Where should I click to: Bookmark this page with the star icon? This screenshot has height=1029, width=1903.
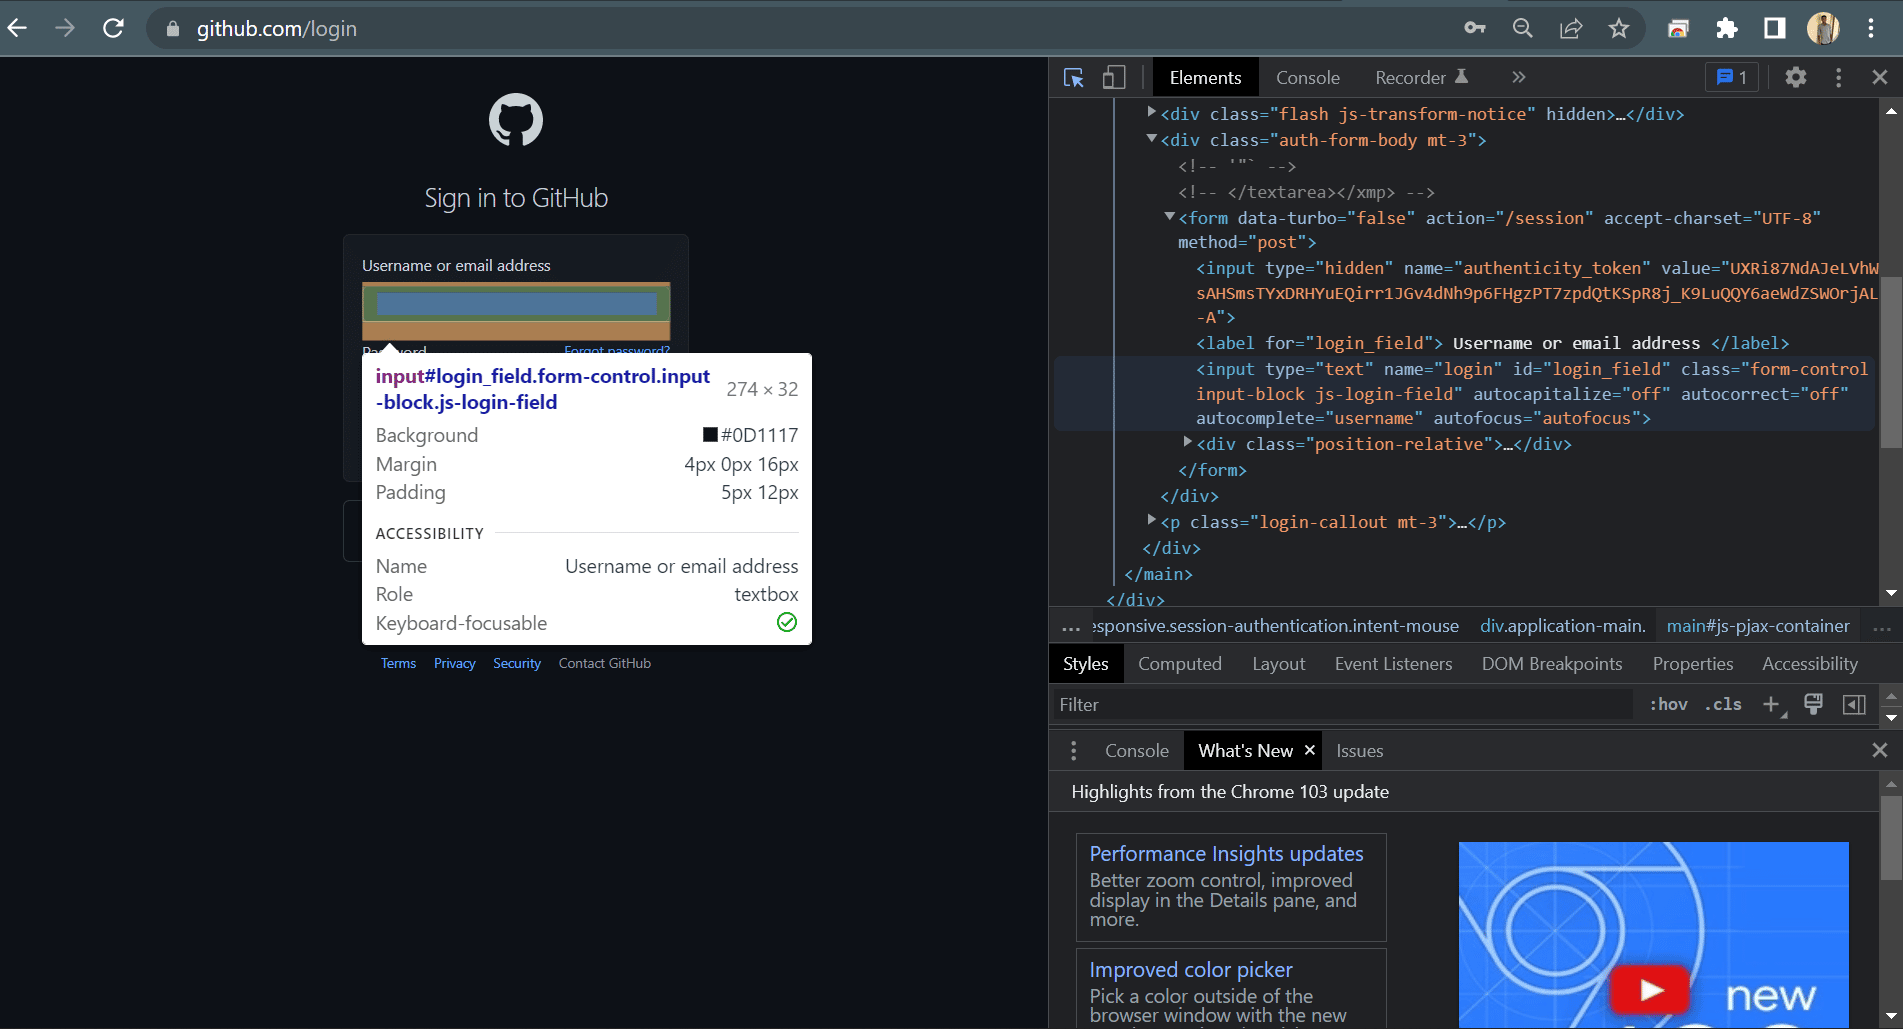coord(1619,28)
